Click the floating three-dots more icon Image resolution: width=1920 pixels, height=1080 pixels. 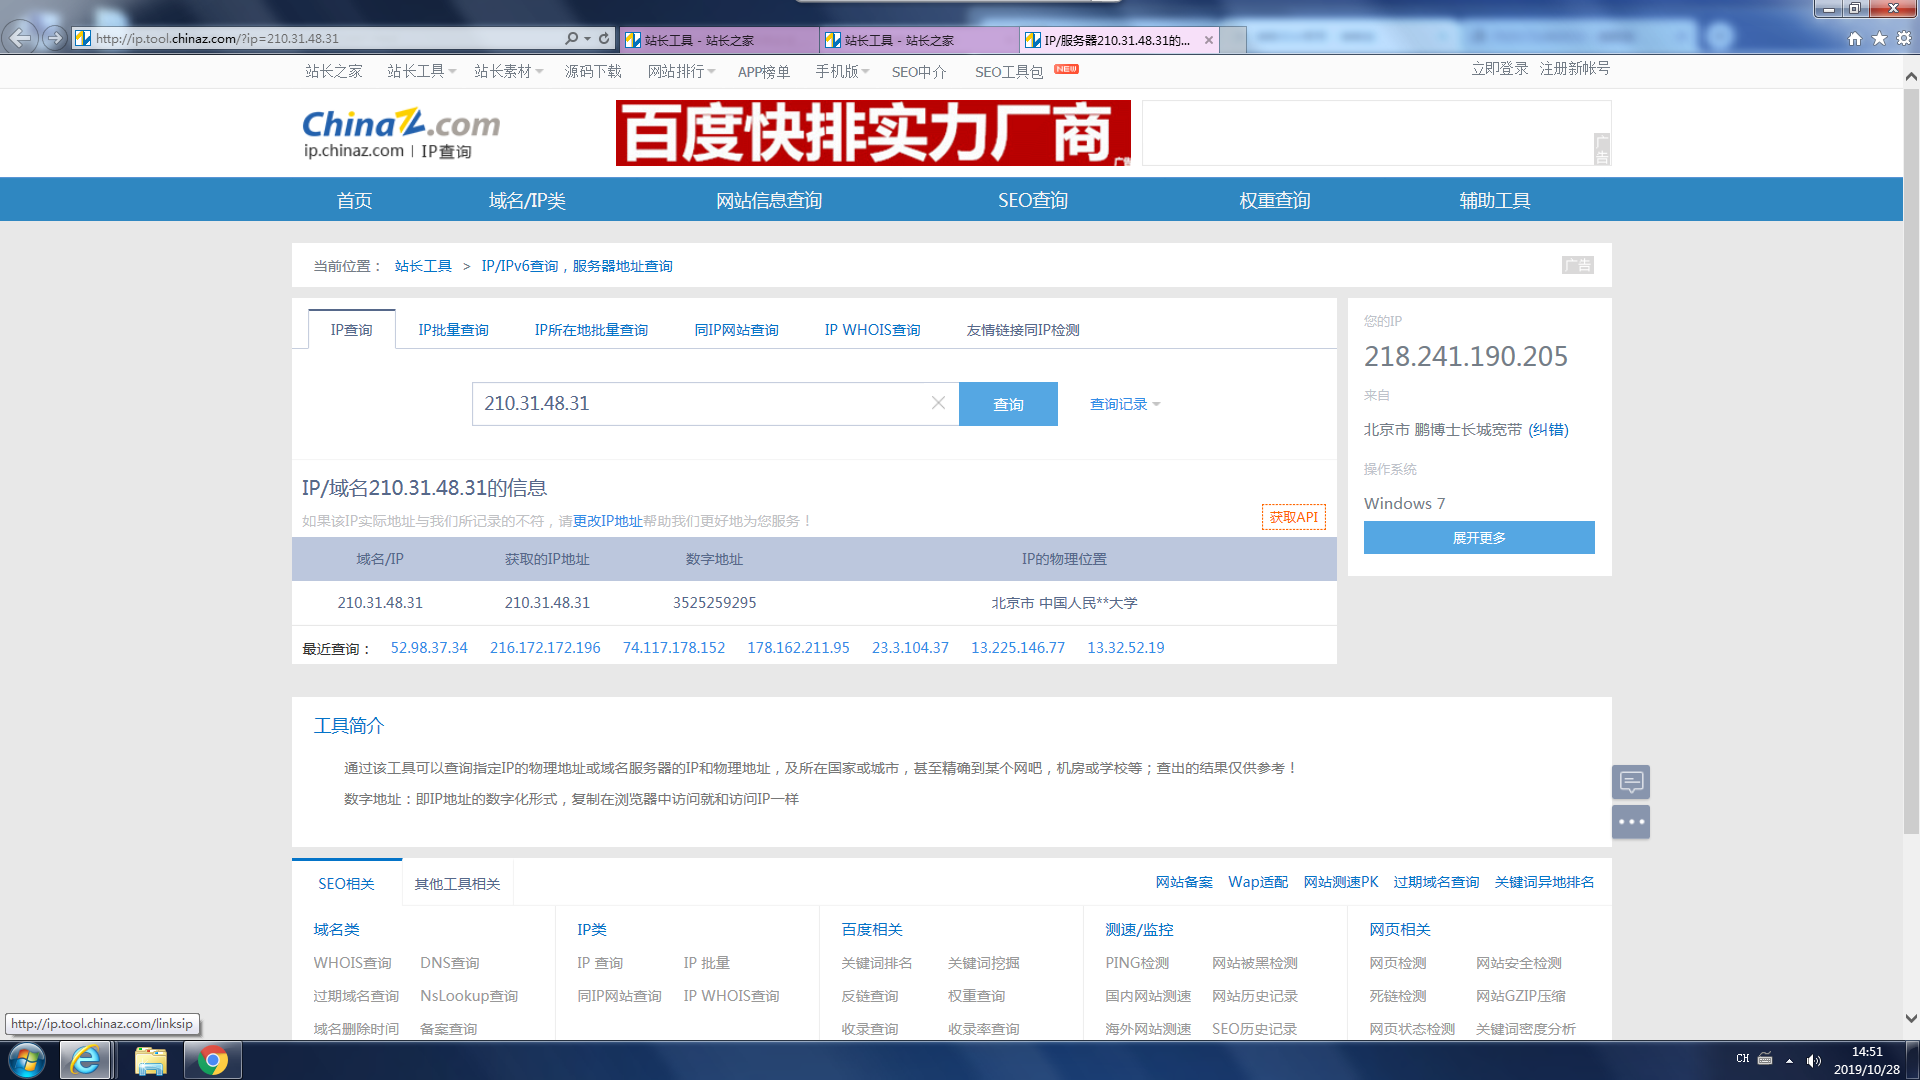(x=1631, y=822)
